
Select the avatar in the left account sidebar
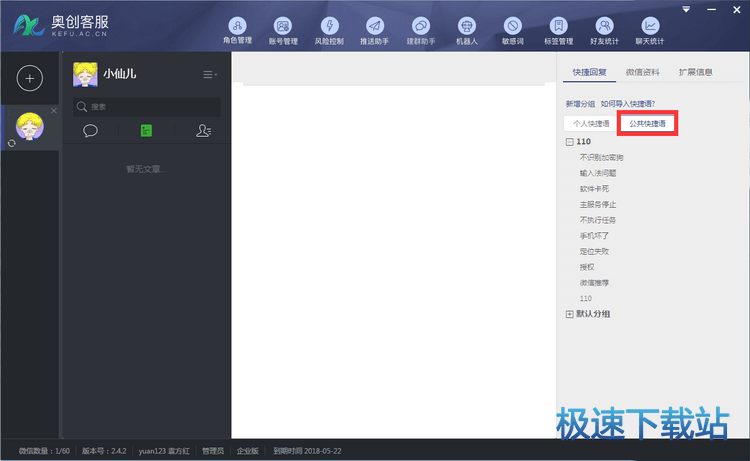tap(30, 126)
